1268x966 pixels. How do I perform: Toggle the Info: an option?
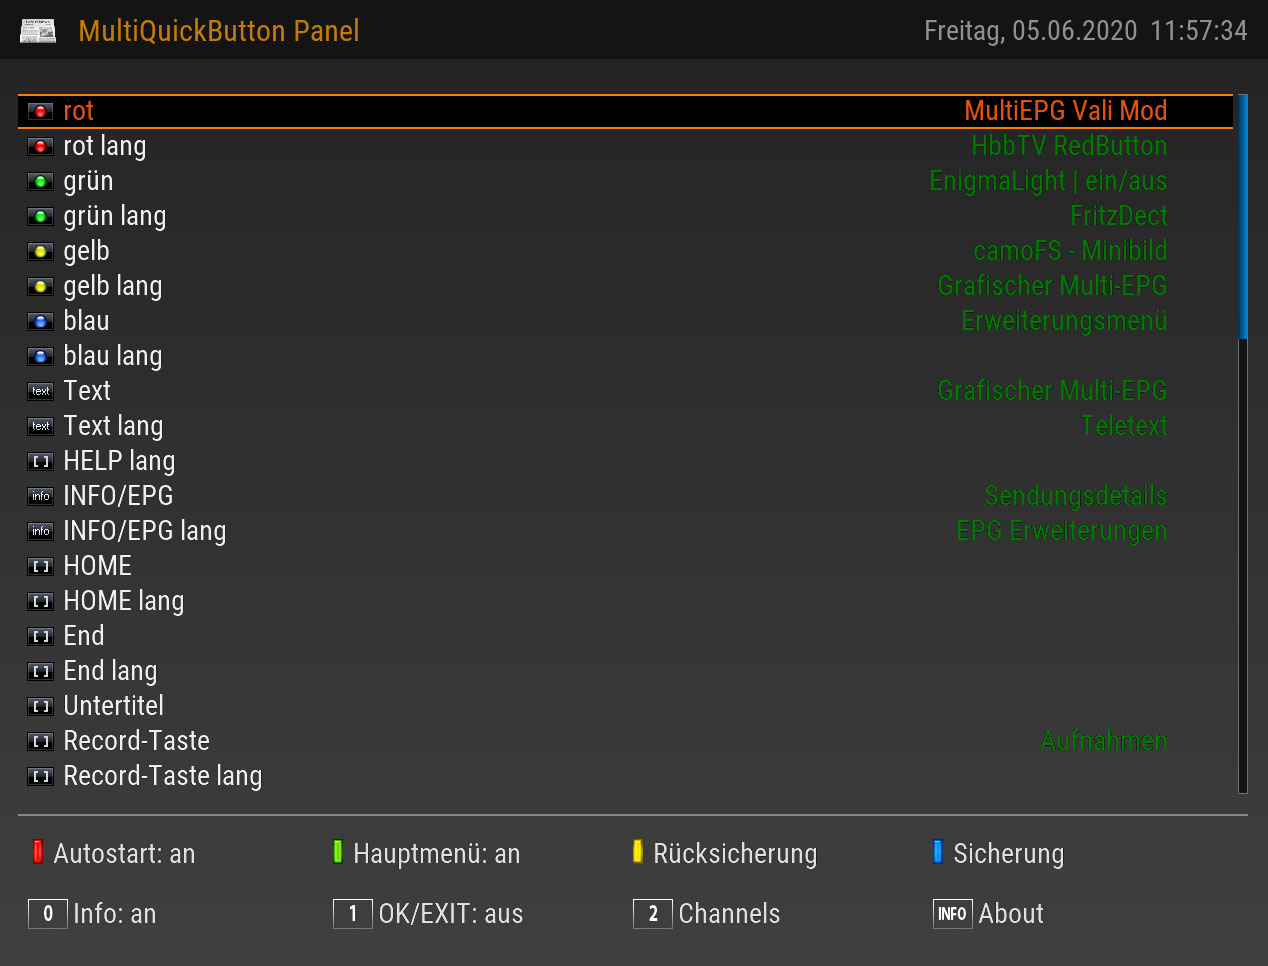(93, 914)
